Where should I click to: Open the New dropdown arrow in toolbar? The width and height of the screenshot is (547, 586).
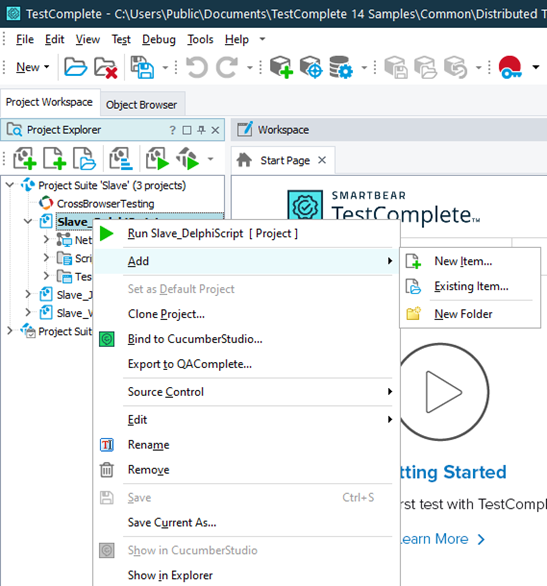(x=46, y=67)
